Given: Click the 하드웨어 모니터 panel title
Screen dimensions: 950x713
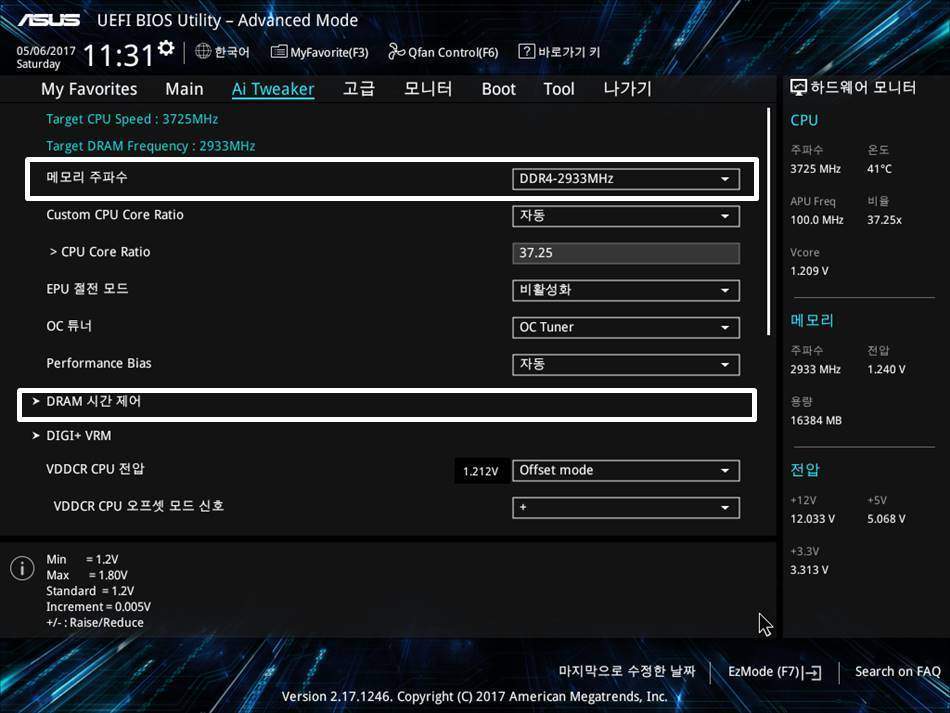Looking at the screenshot, I should coord(863,88).
